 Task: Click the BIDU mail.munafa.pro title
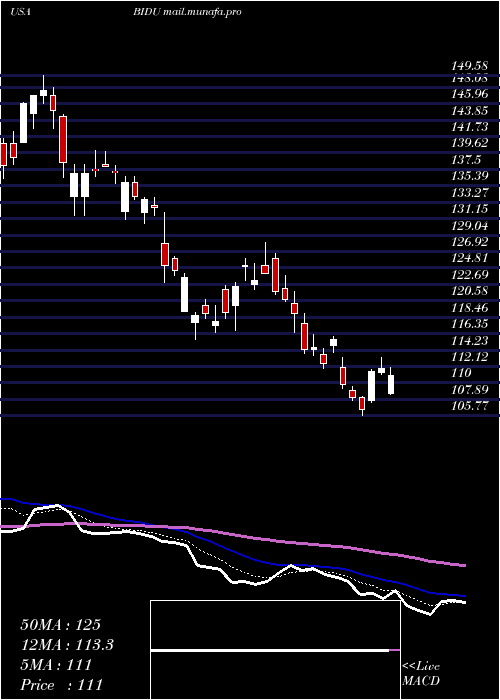187,12
